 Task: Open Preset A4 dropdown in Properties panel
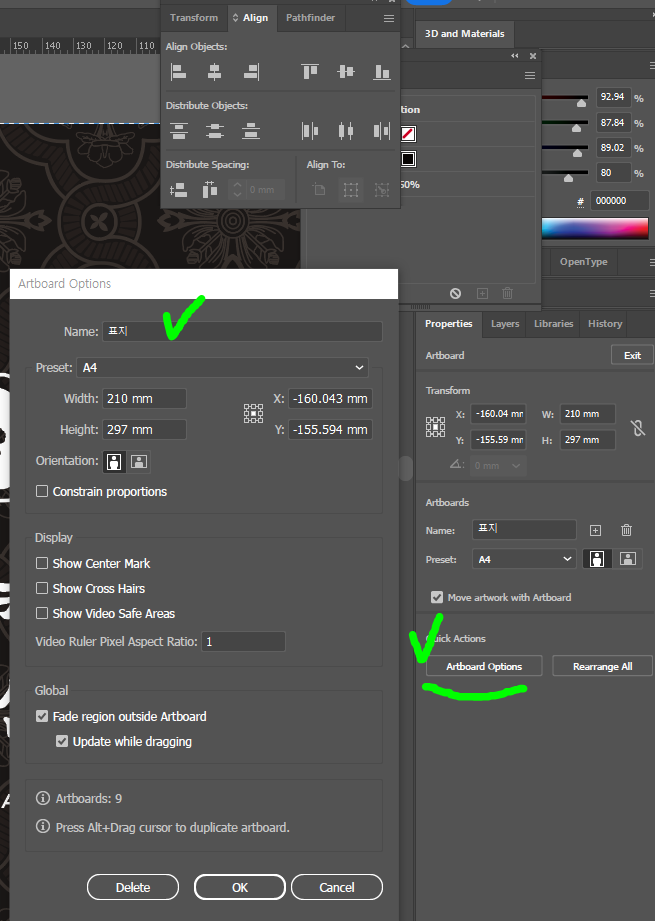click(523, 559)
